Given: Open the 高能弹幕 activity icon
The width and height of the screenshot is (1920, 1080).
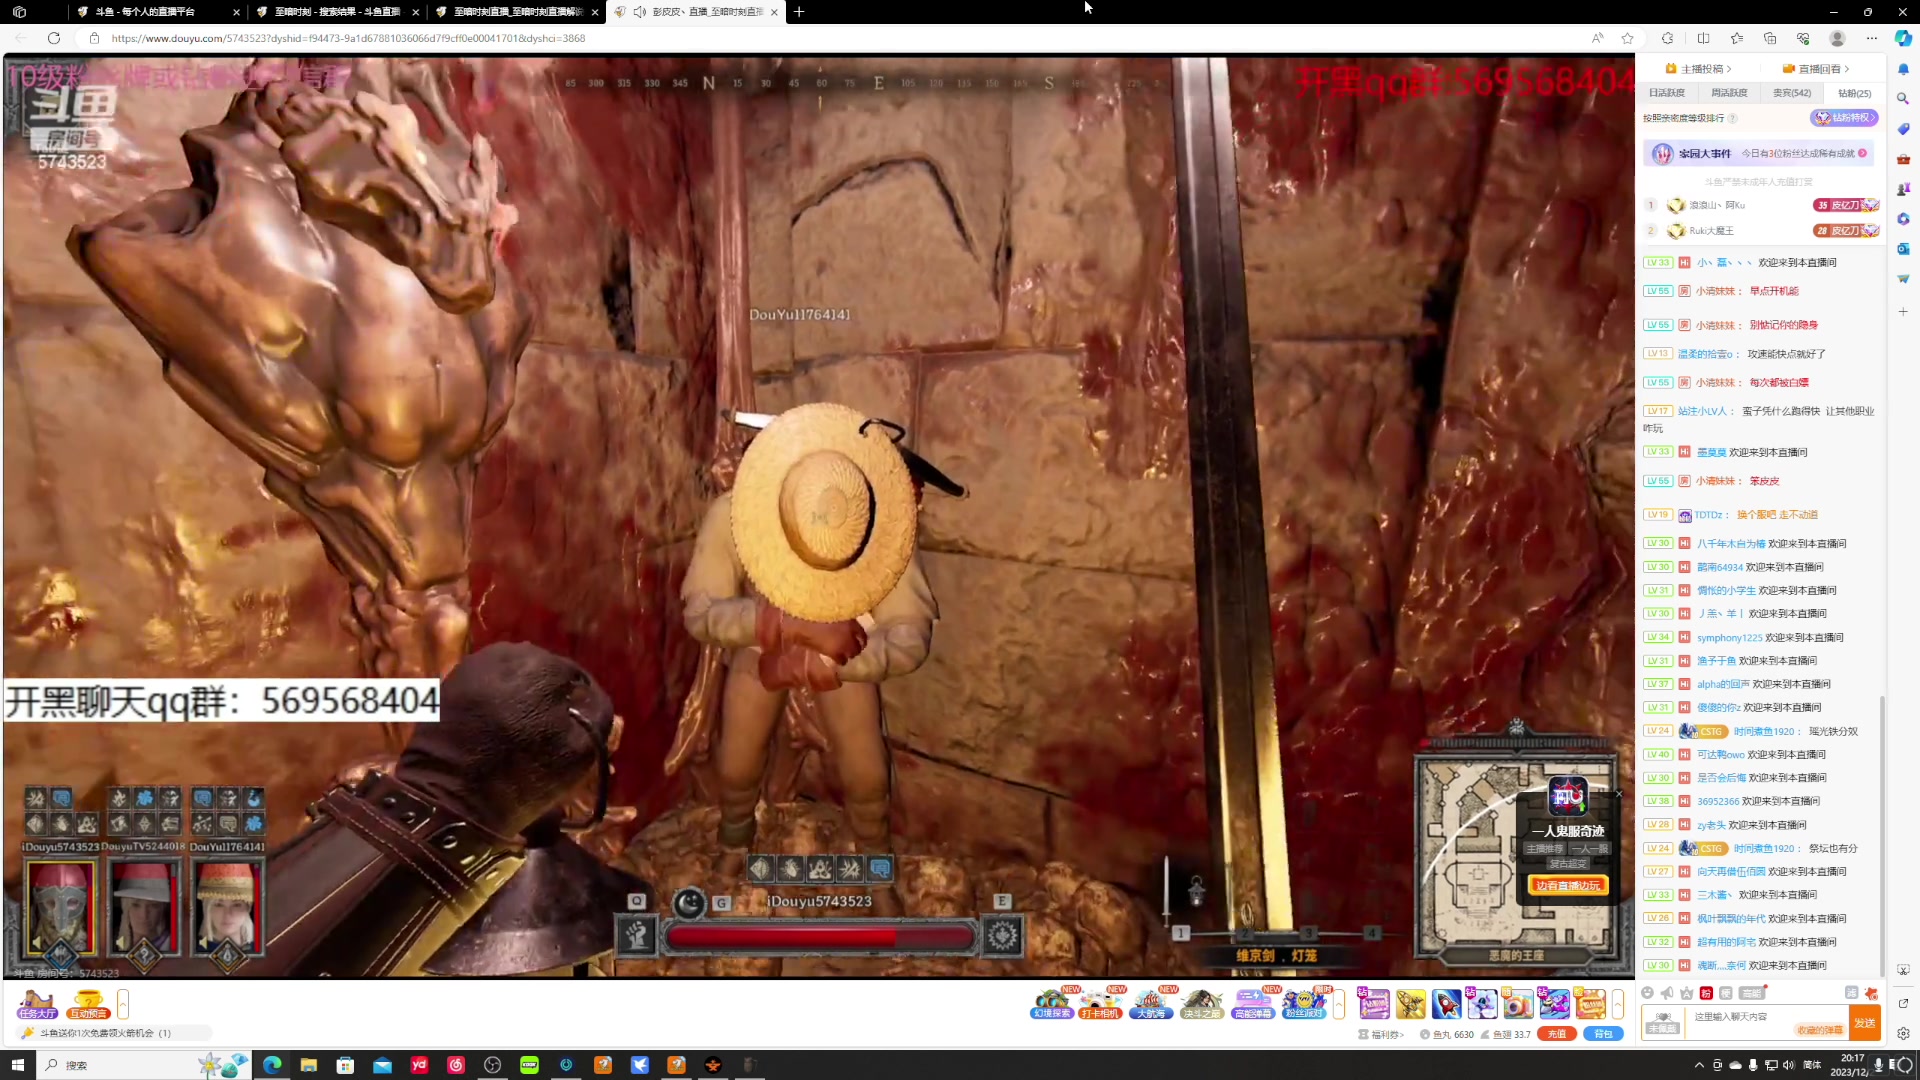Looking at the screenshot, I should [x=1252, y=1003].
